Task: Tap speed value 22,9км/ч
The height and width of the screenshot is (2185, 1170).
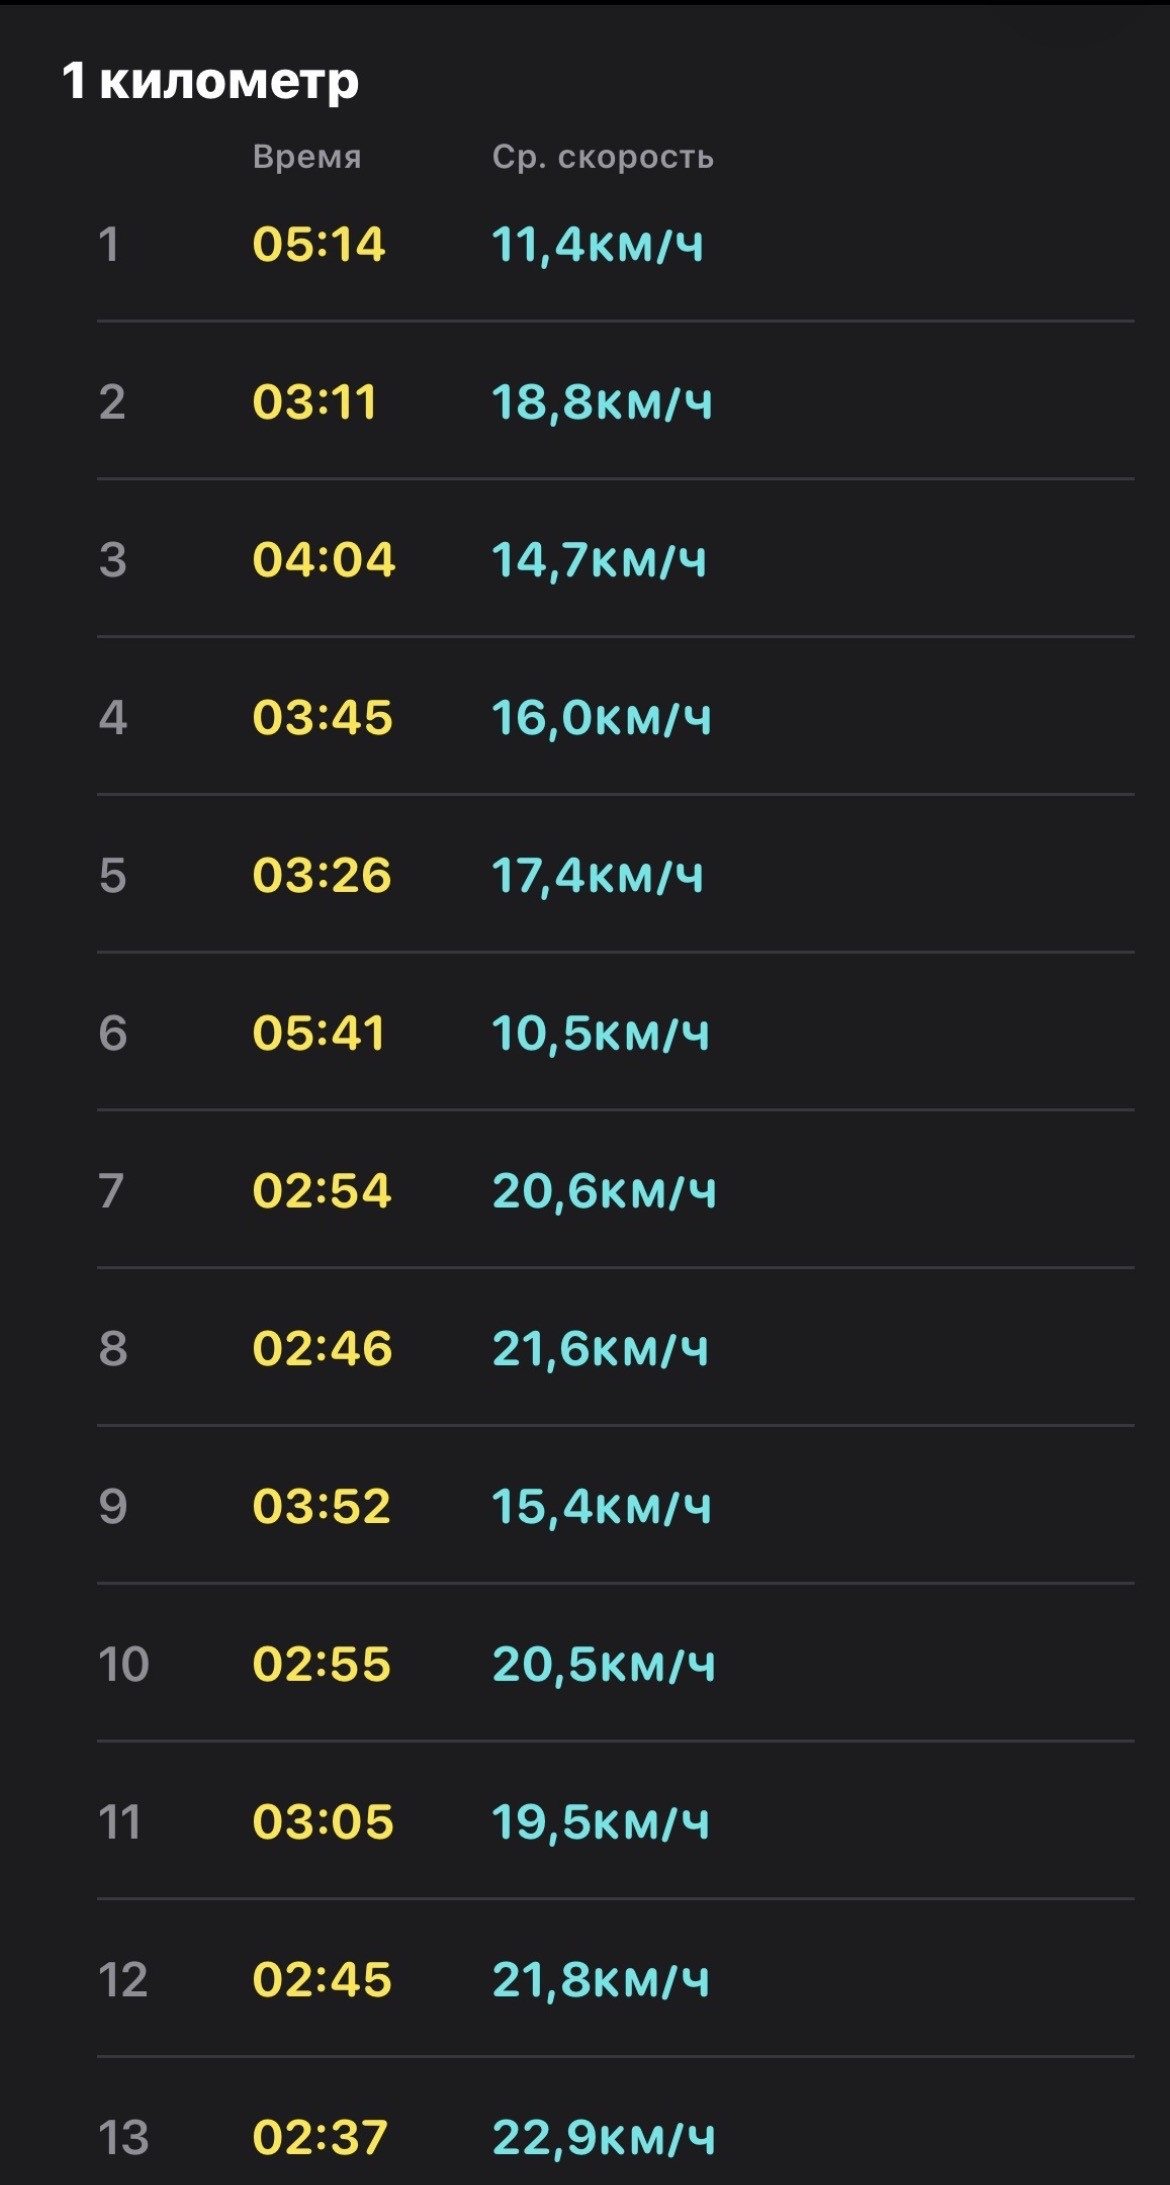Action: 604,2138
